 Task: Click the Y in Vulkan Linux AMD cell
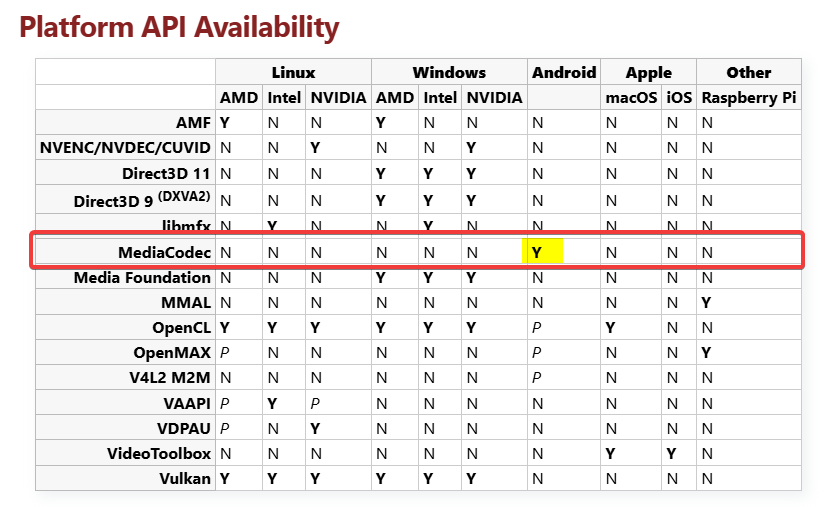225,479
